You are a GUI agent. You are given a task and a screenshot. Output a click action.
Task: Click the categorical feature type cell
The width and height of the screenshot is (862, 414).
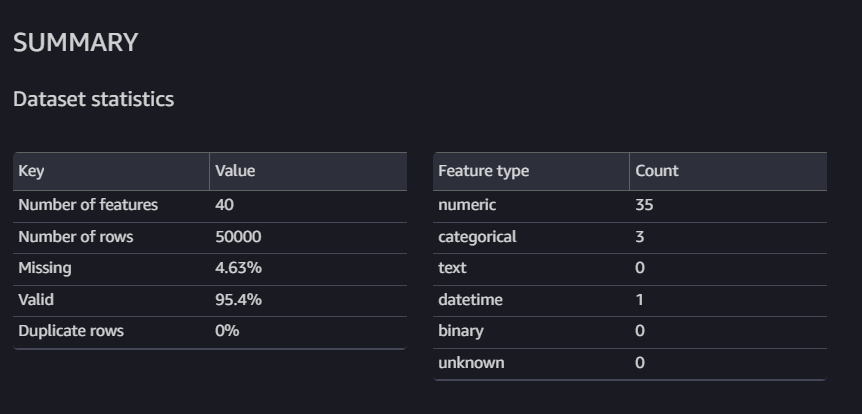[477, 237]
